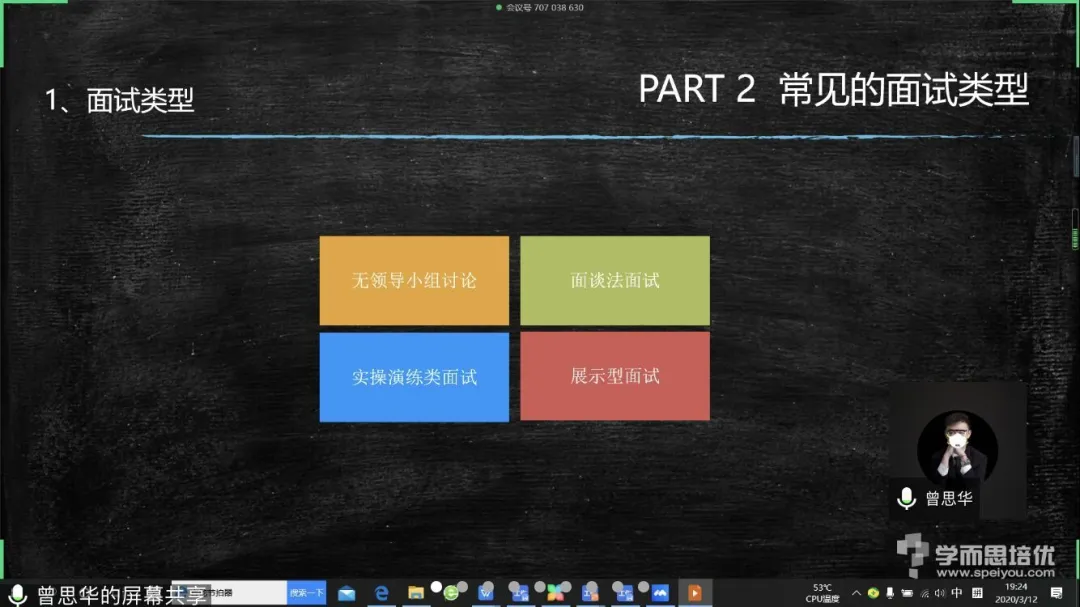Click the microphone icon in the system tray
1080x607 pixels.
(x=890, y=593)
